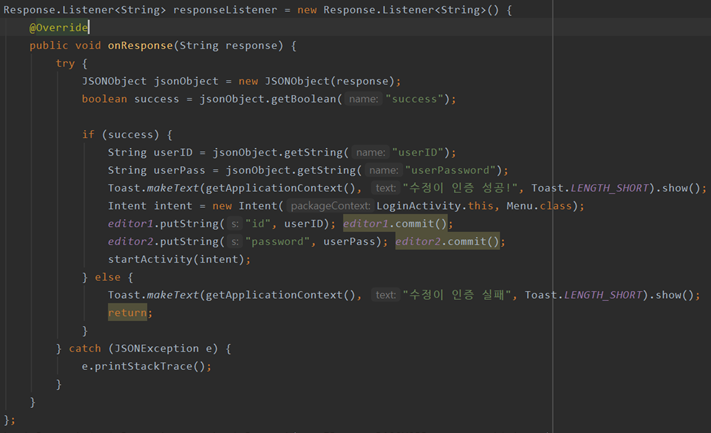711x433 pixels.
Task: Click LENGTH_SHORT in the success toast line
Action: click(x=609, y=188)
